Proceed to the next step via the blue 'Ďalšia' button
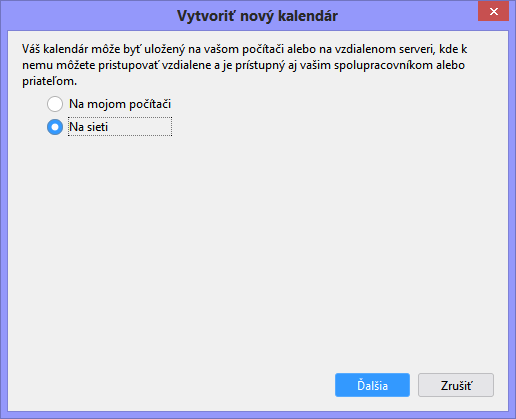Viewport: 516px width, 419px height. (x=372, y=385)
